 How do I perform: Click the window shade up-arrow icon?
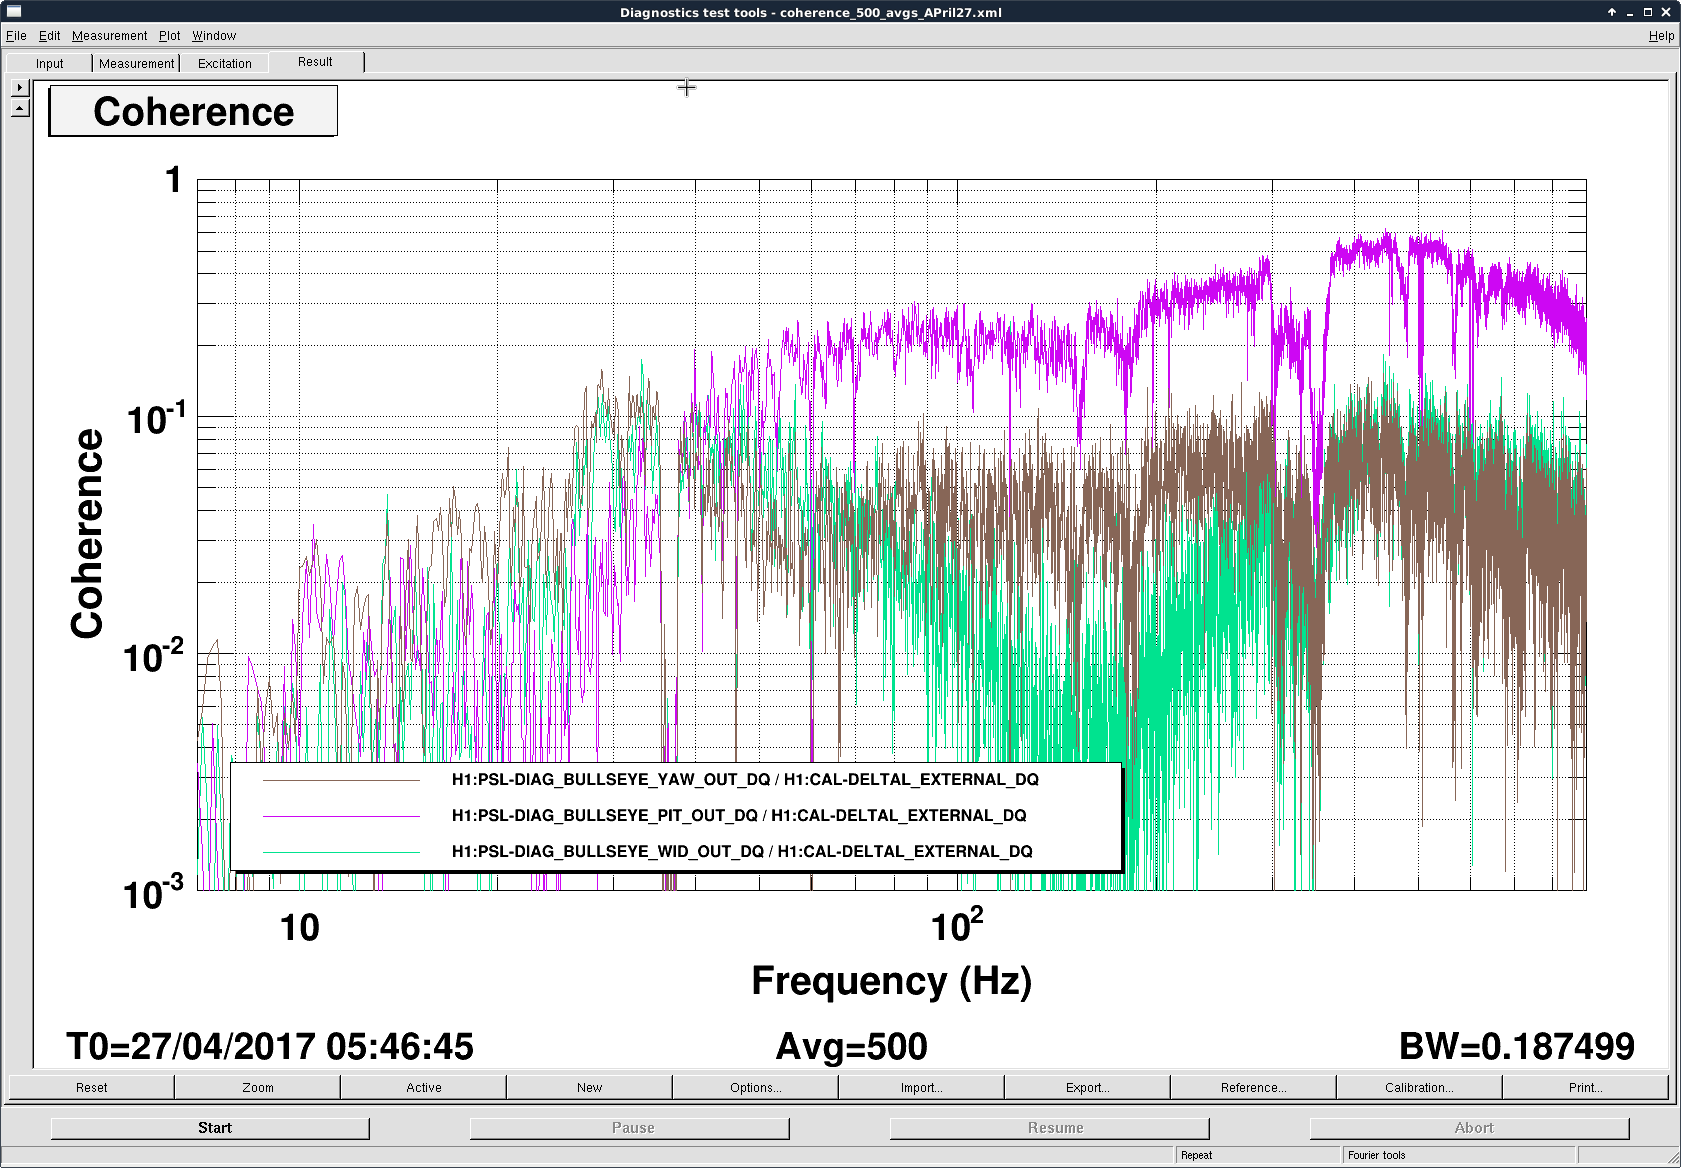tap(1612, 12)
